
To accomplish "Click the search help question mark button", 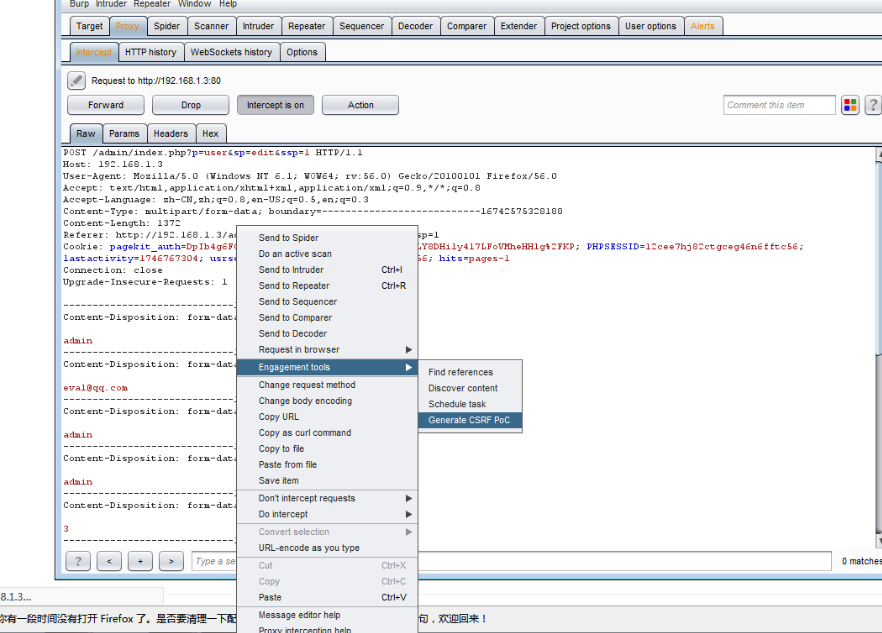I will pyautogui.click(x=78, y=561).
